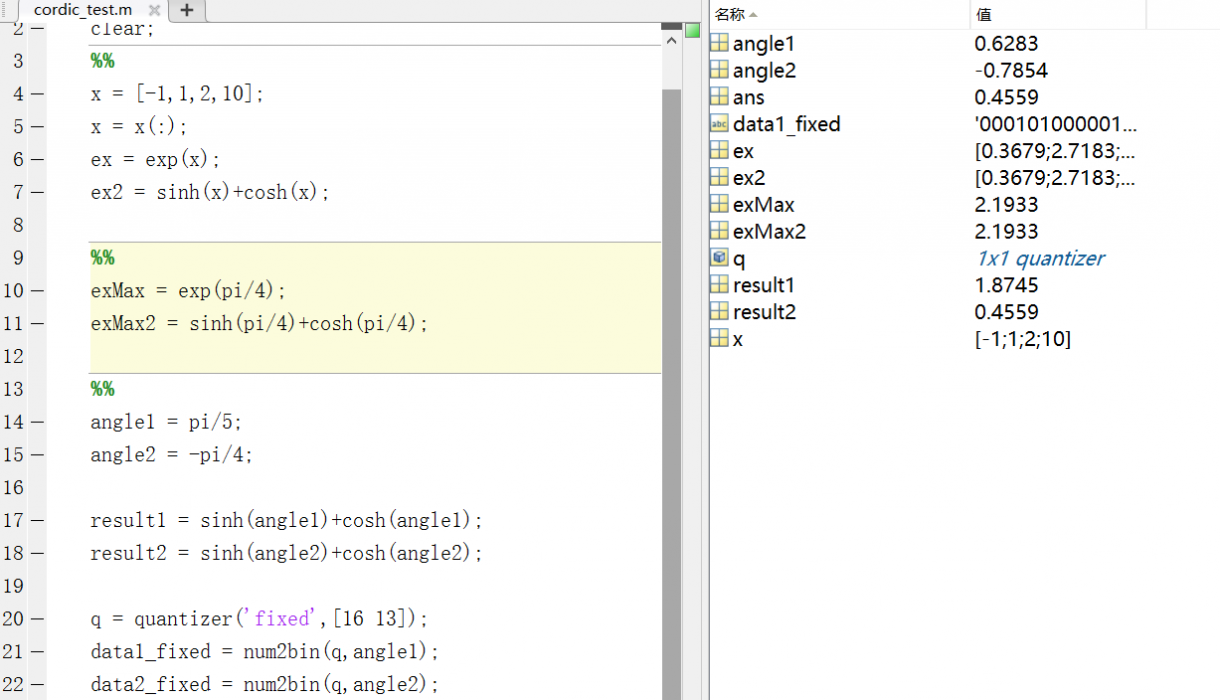Toggle breakpoint dash on line 5
1220x700 pixels.
[x=37, y=127]
